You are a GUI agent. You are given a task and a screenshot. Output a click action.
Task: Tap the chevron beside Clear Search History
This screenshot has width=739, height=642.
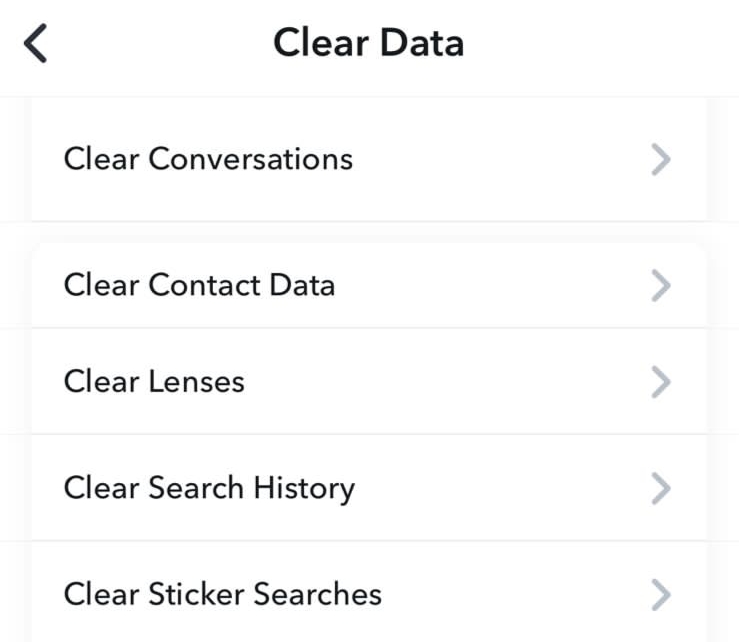tap(661, 489)
